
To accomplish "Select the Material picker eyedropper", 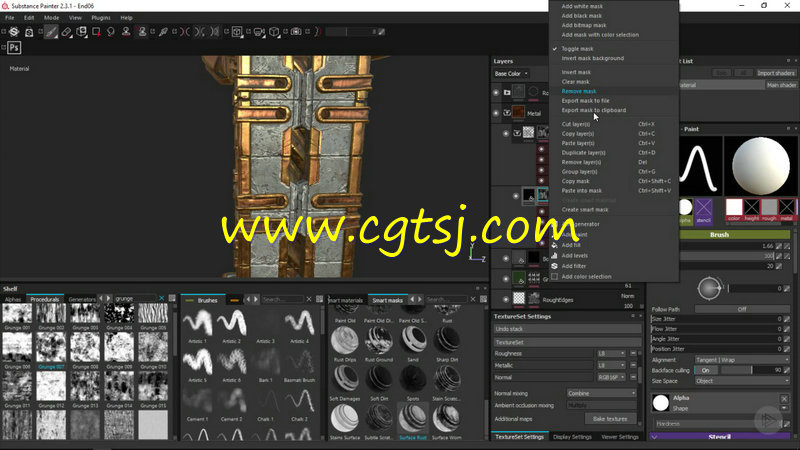I will (163, 32).
